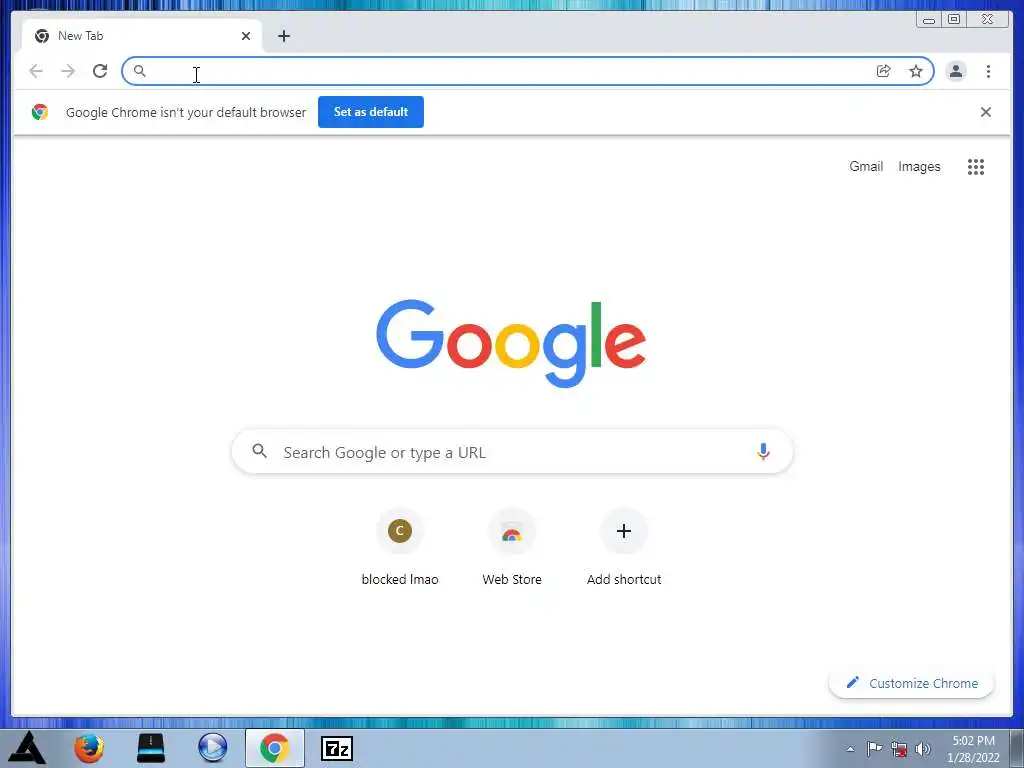Click Set as default button
Screen dimensions: 1024x768
[x=371, y=112]
